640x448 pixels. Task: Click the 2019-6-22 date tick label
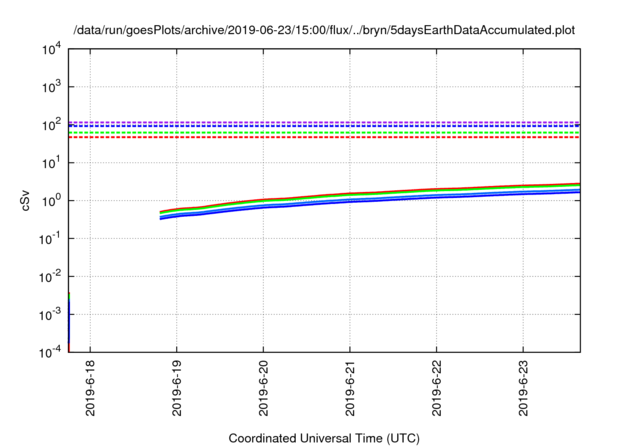click(437, 388)
